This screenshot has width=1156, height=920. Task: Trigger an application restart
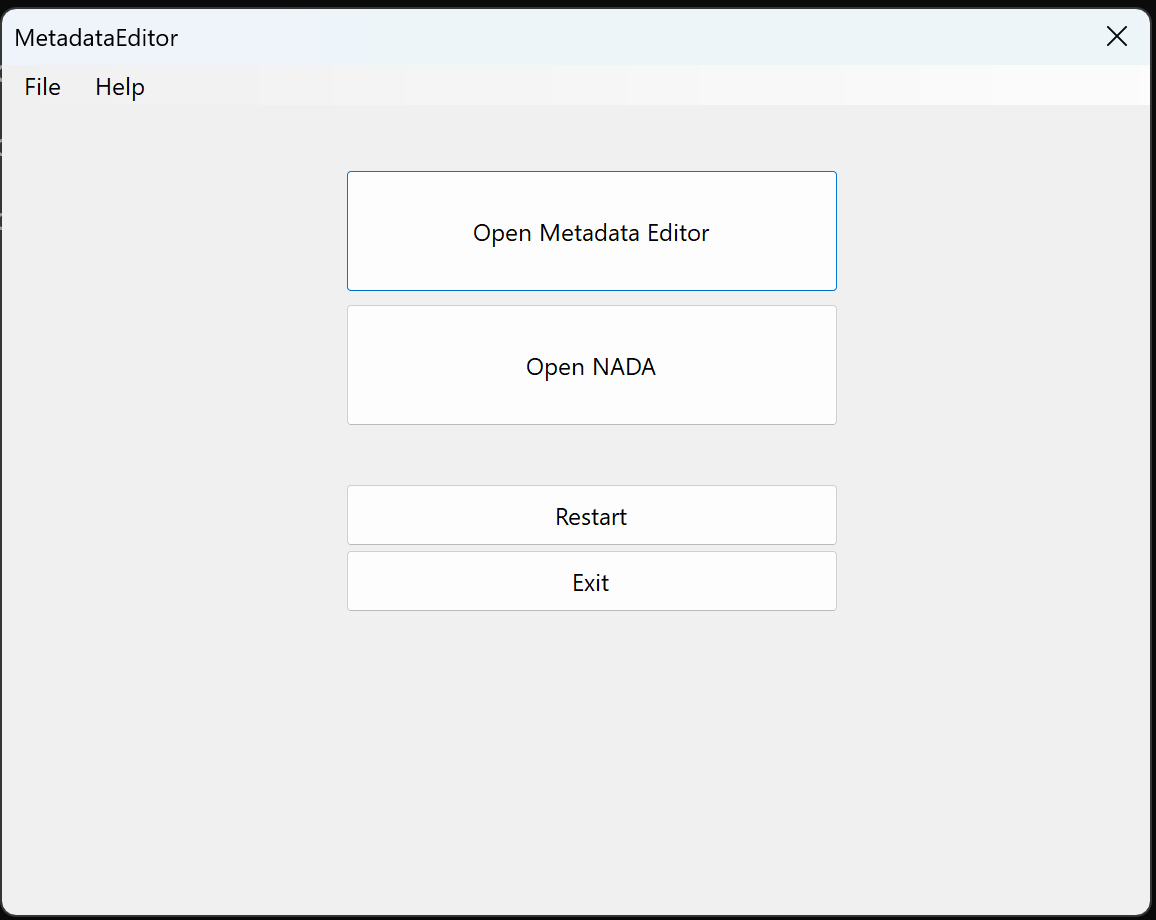tap(591, 516)
